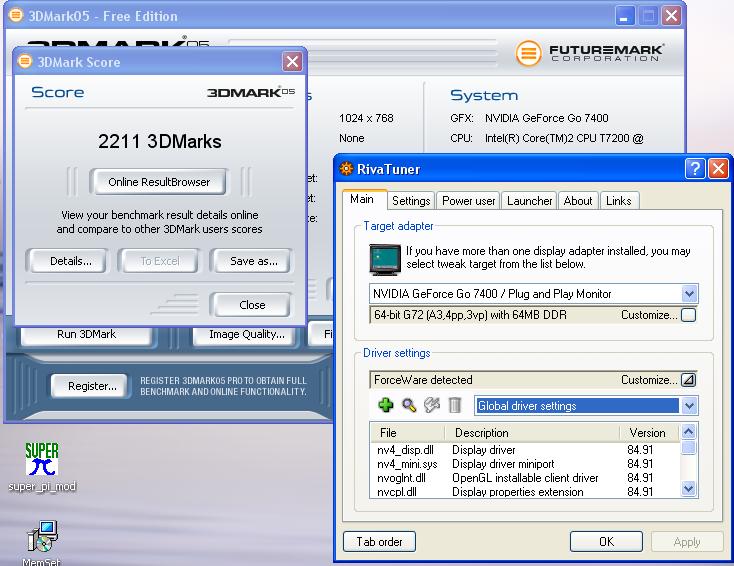This screenshot has height=566, width=734.
Task: Open the Launcher tab
Action: tap(529, 201)
